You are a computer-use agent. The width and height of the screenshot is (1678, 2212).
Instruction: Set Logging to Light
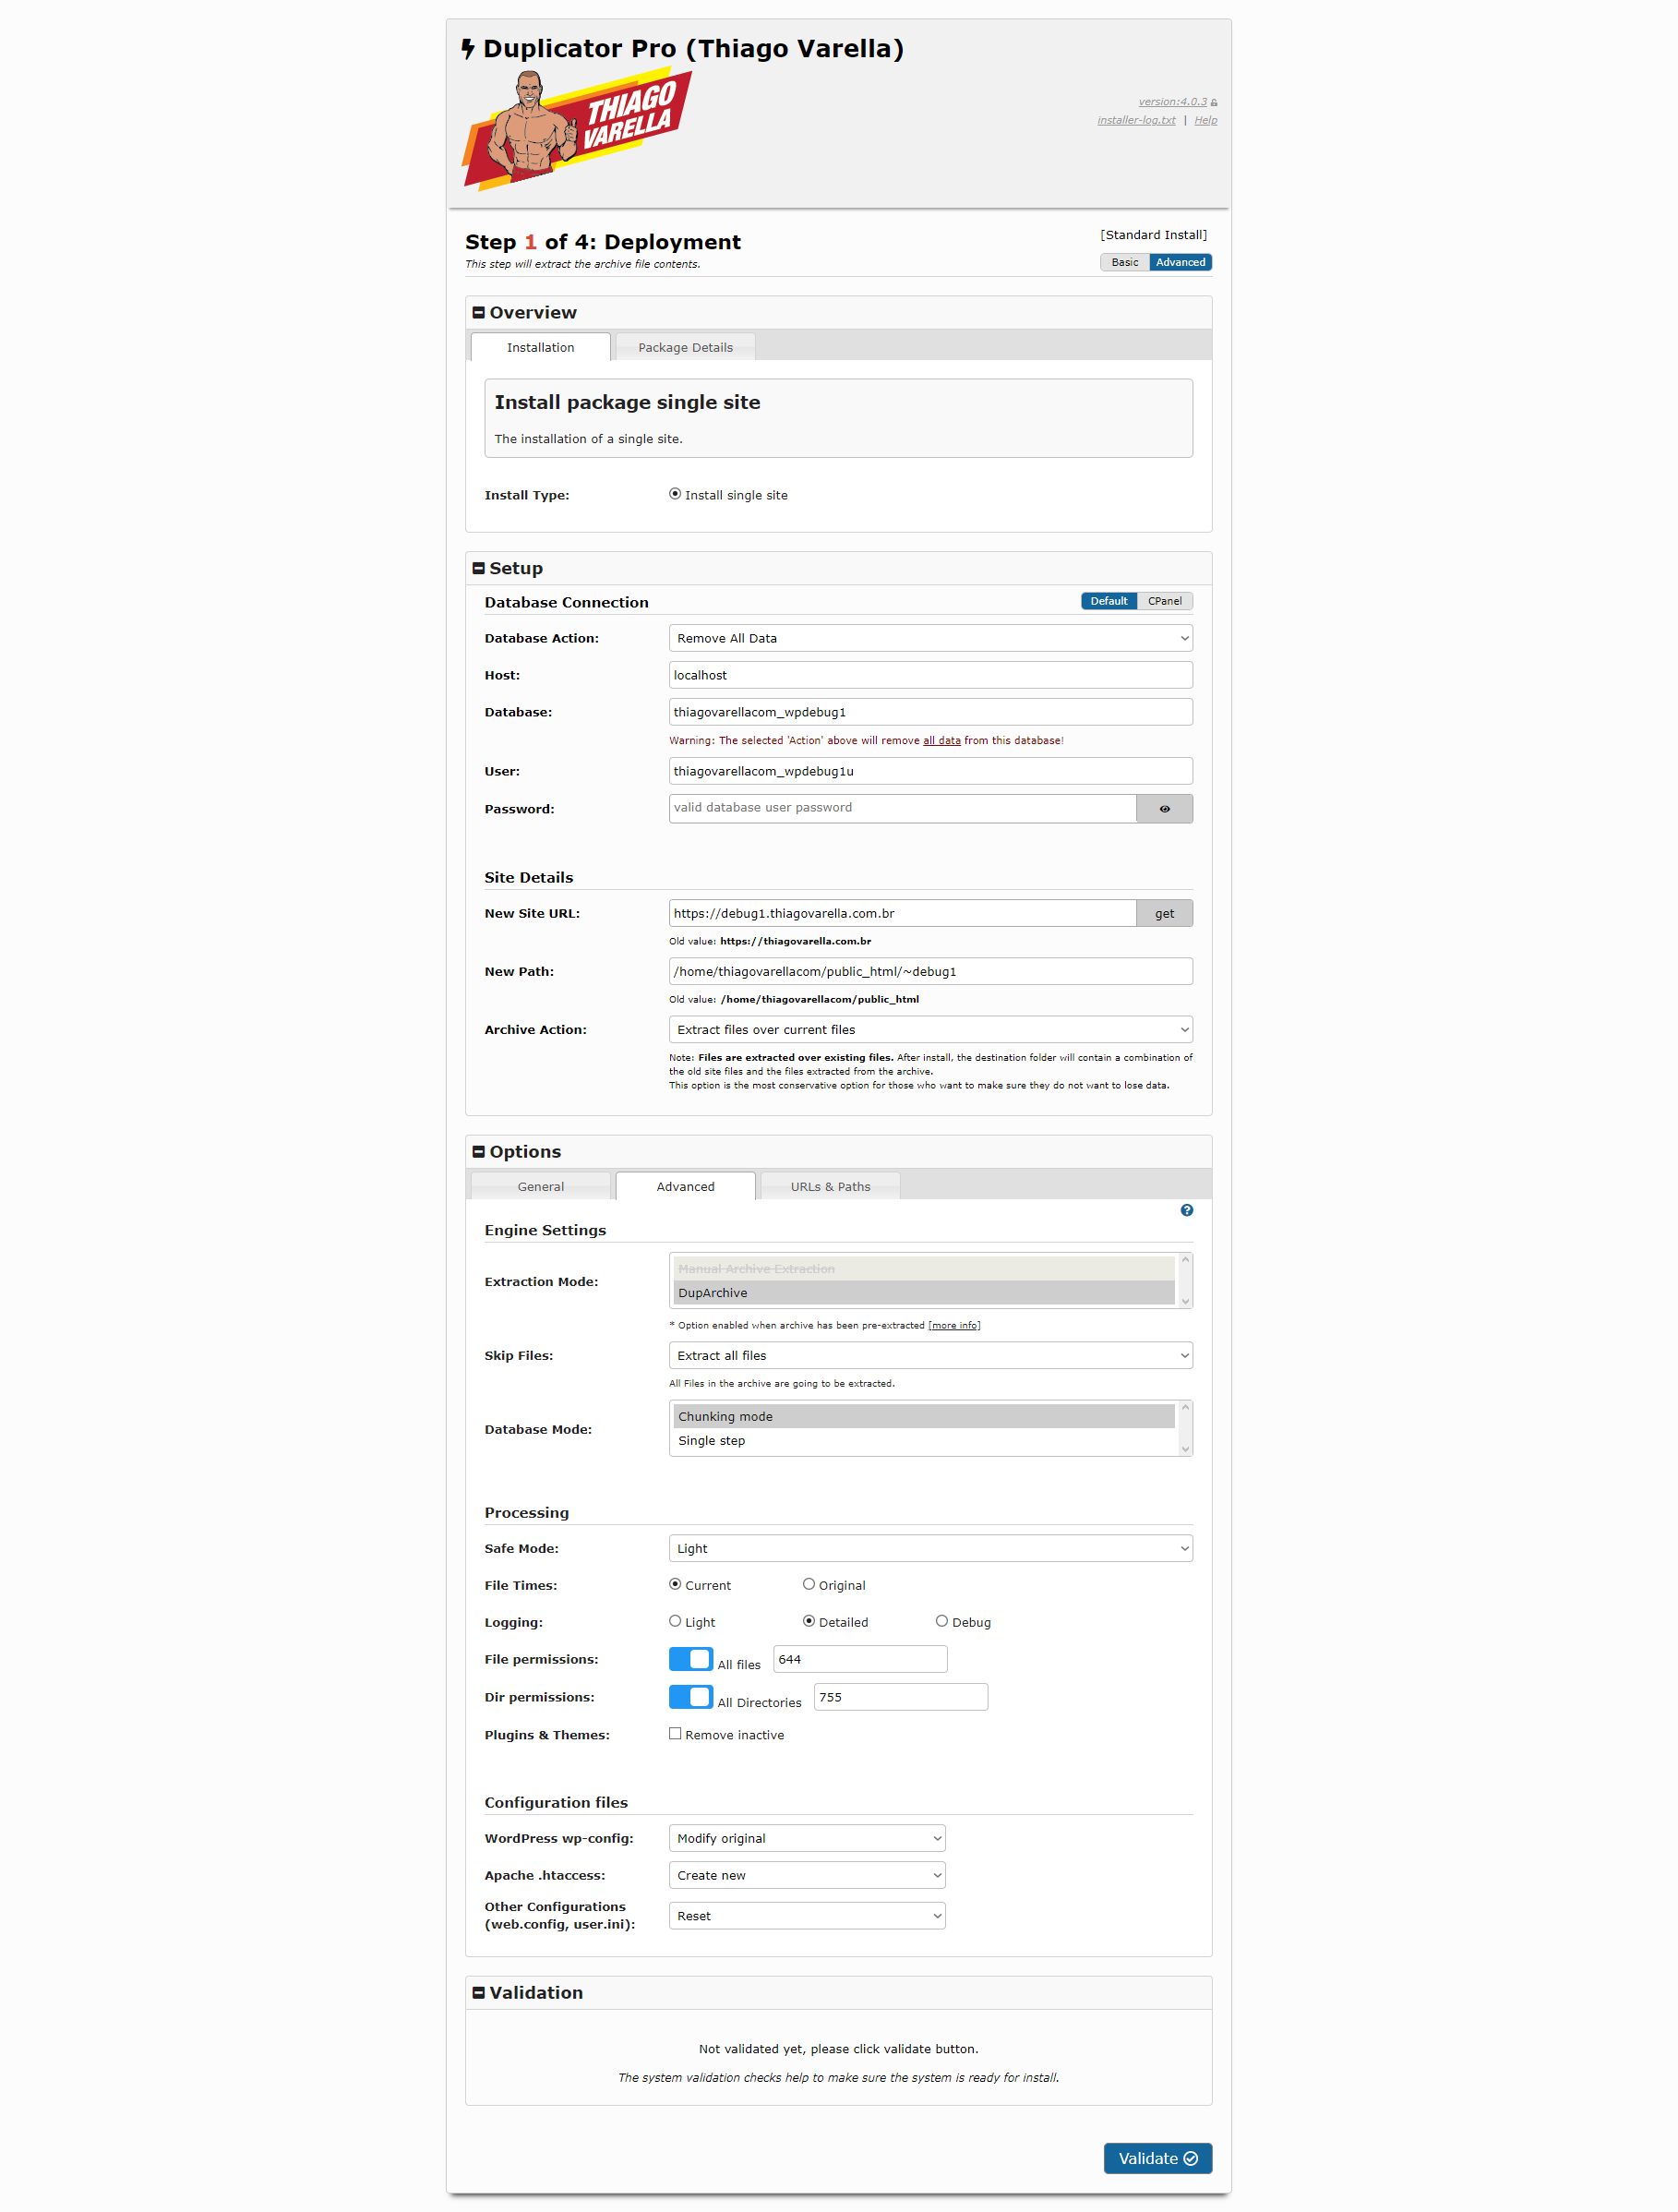coord(675,1621)
